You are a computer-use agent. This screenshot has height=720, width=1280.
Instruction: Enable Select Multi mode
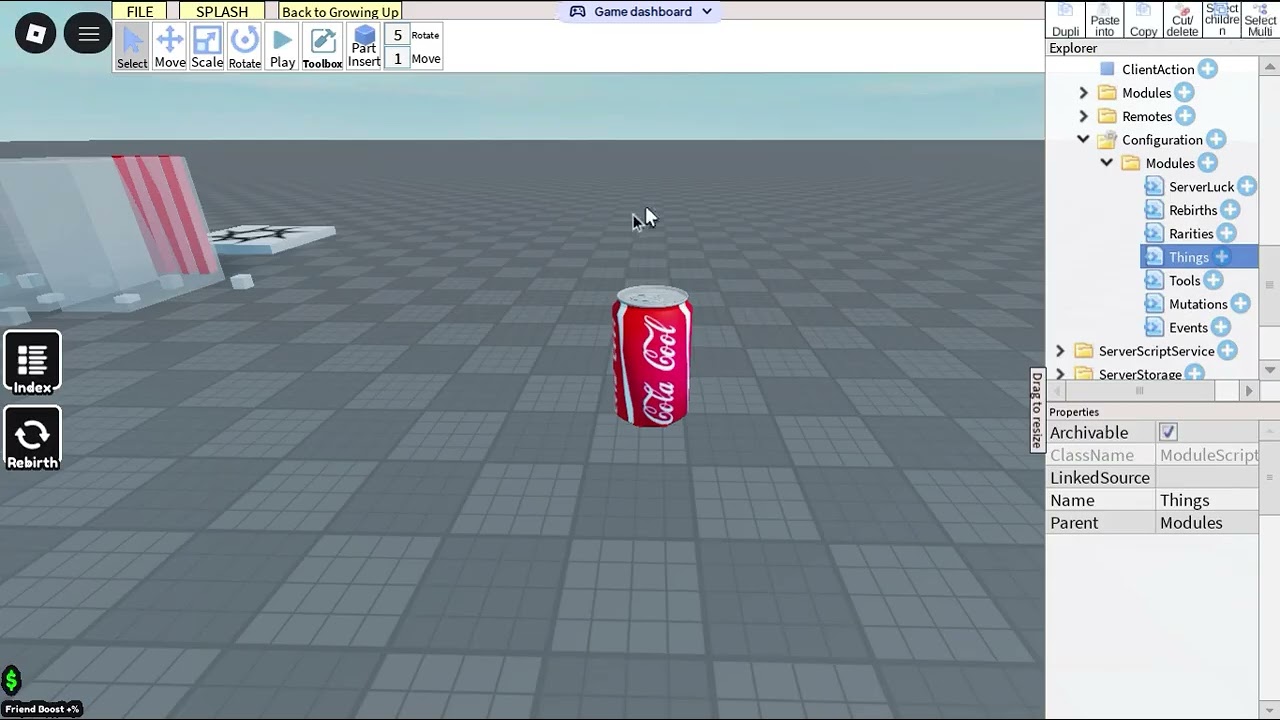(1260, 20)
